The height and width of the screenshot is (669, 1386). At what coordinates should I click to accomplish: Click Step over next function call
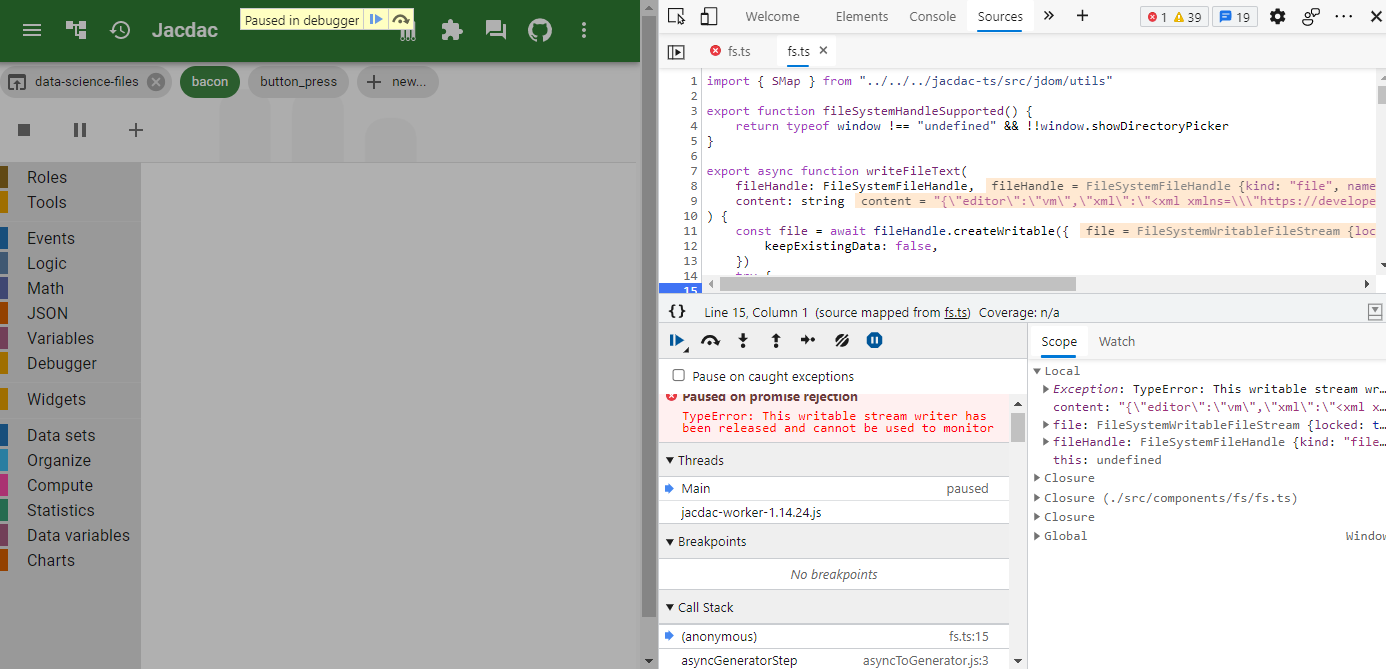(709, 340)
